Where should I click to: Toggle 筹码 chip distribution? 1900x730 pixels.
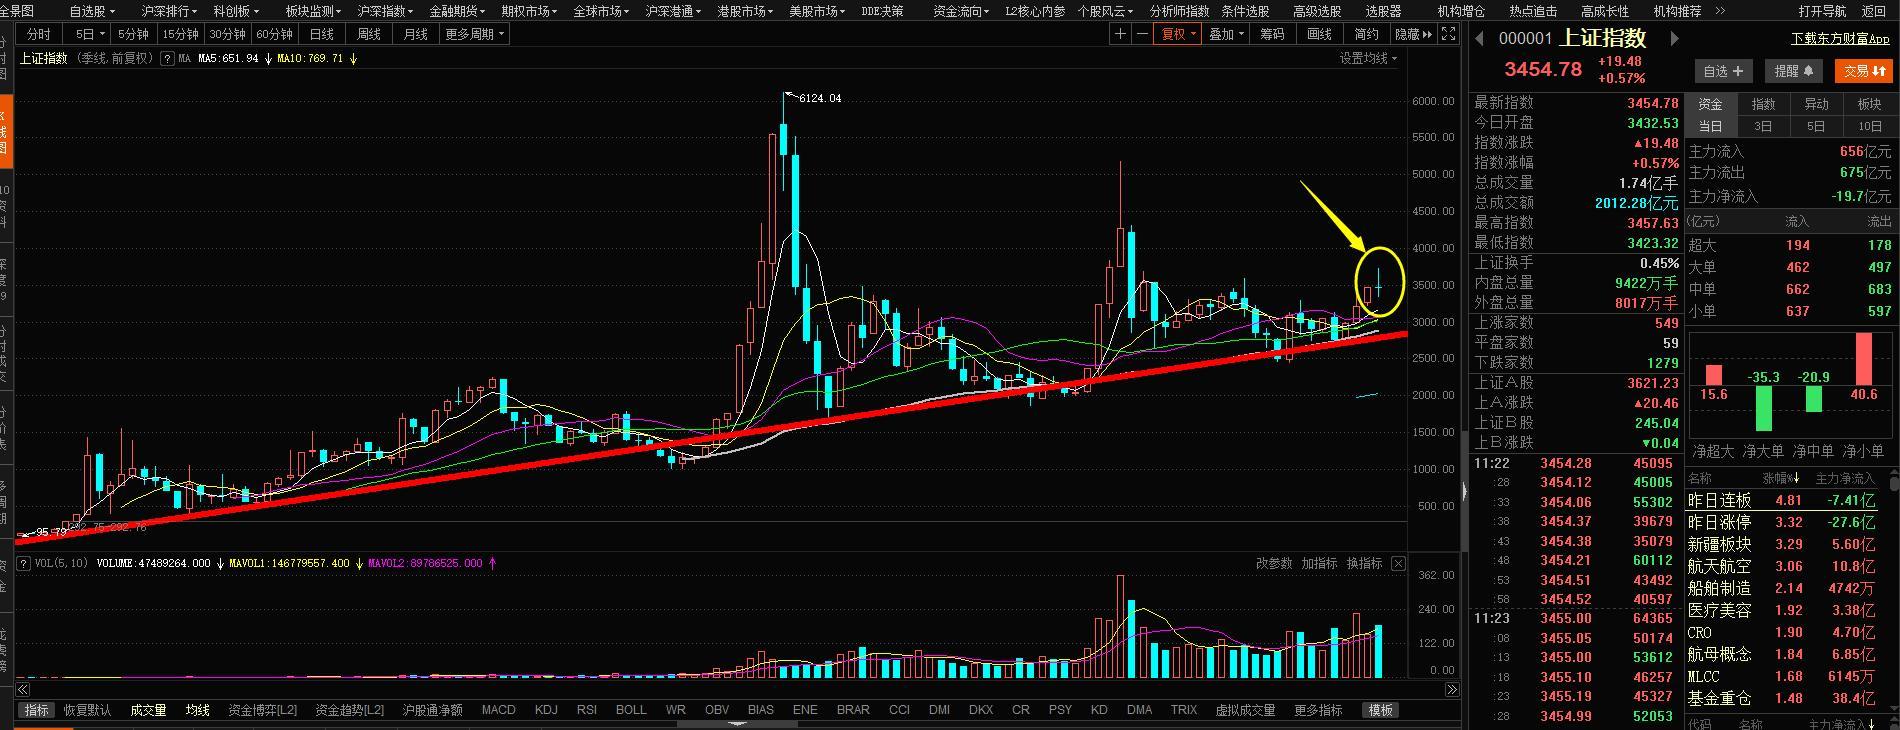tap(1272, 34)
